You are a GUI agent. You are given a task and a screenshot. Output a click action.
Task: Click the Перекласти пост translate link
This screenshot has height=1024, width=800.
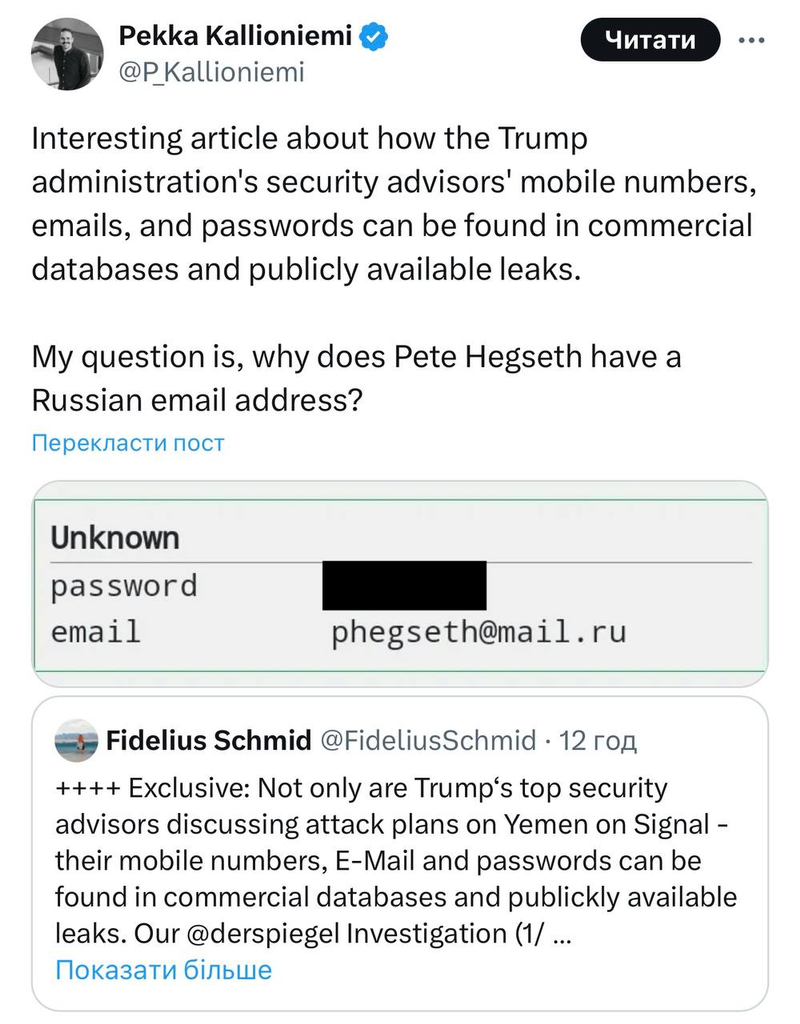point(128,443)
